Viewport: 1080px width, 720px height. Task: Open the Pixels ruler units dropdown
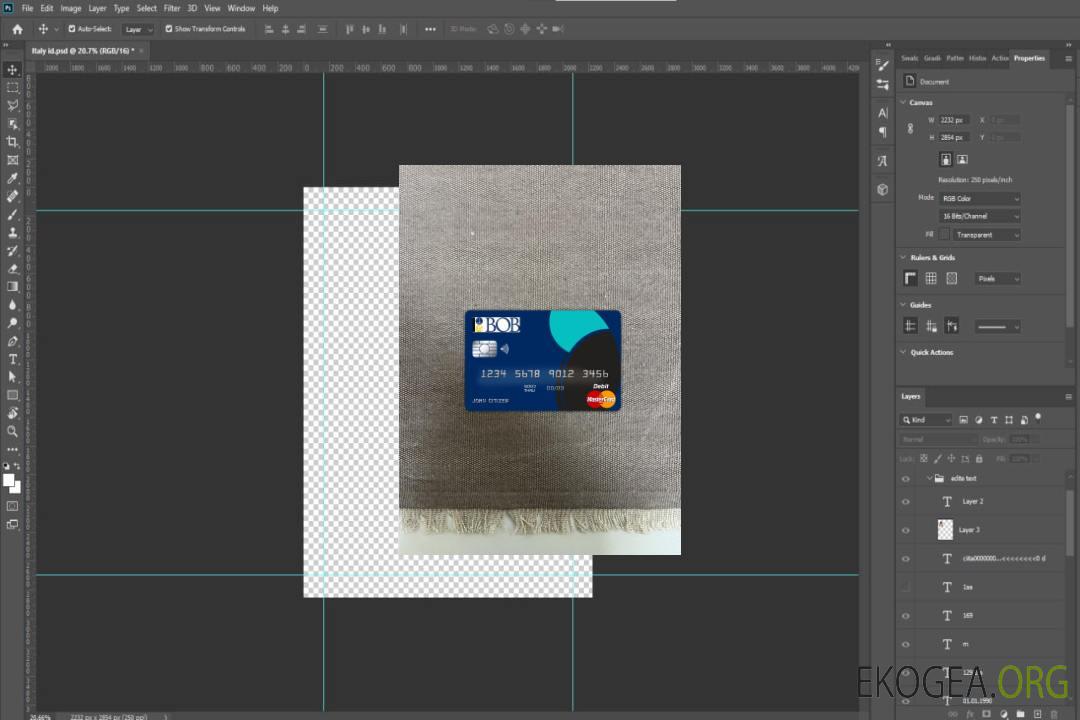point(998,278)
